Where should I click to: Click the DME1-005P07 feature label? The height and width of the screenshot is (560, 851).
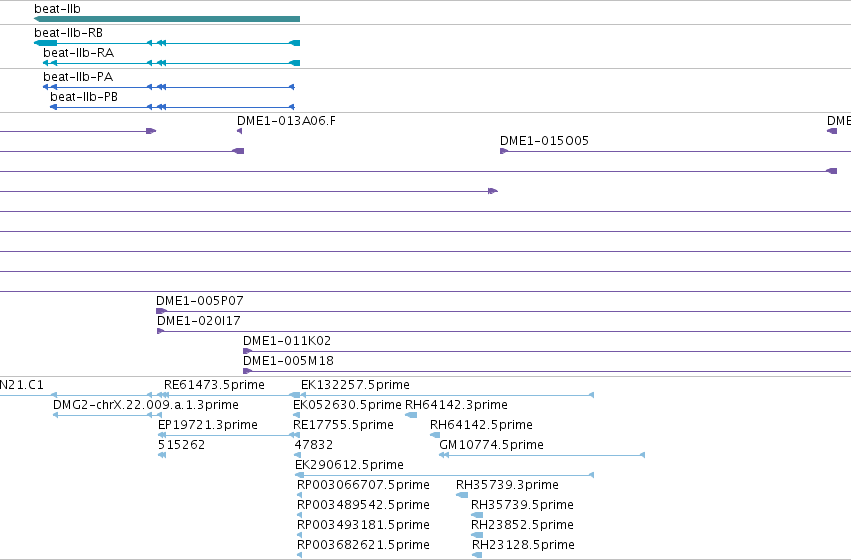200,300
